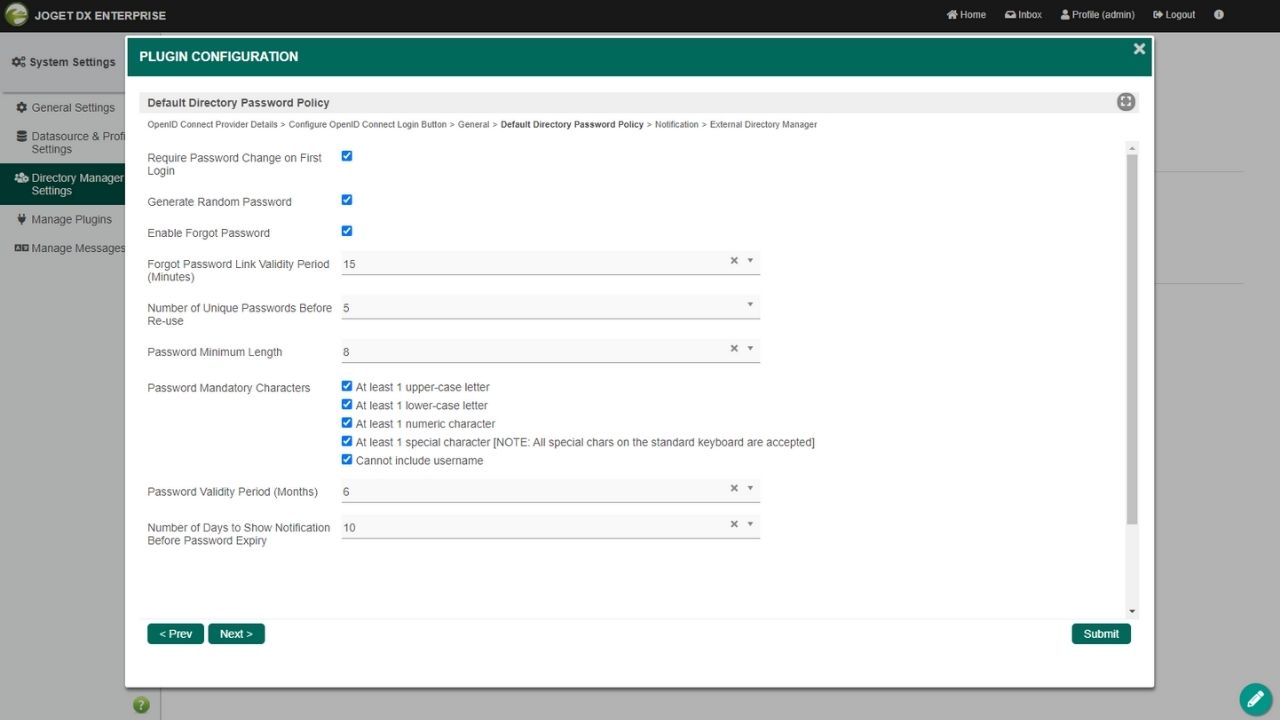The width and height of the screenshot is (1280, 720).
Task: Expand Password Minimum Length dropdown arrow
Action: point(750,348)
